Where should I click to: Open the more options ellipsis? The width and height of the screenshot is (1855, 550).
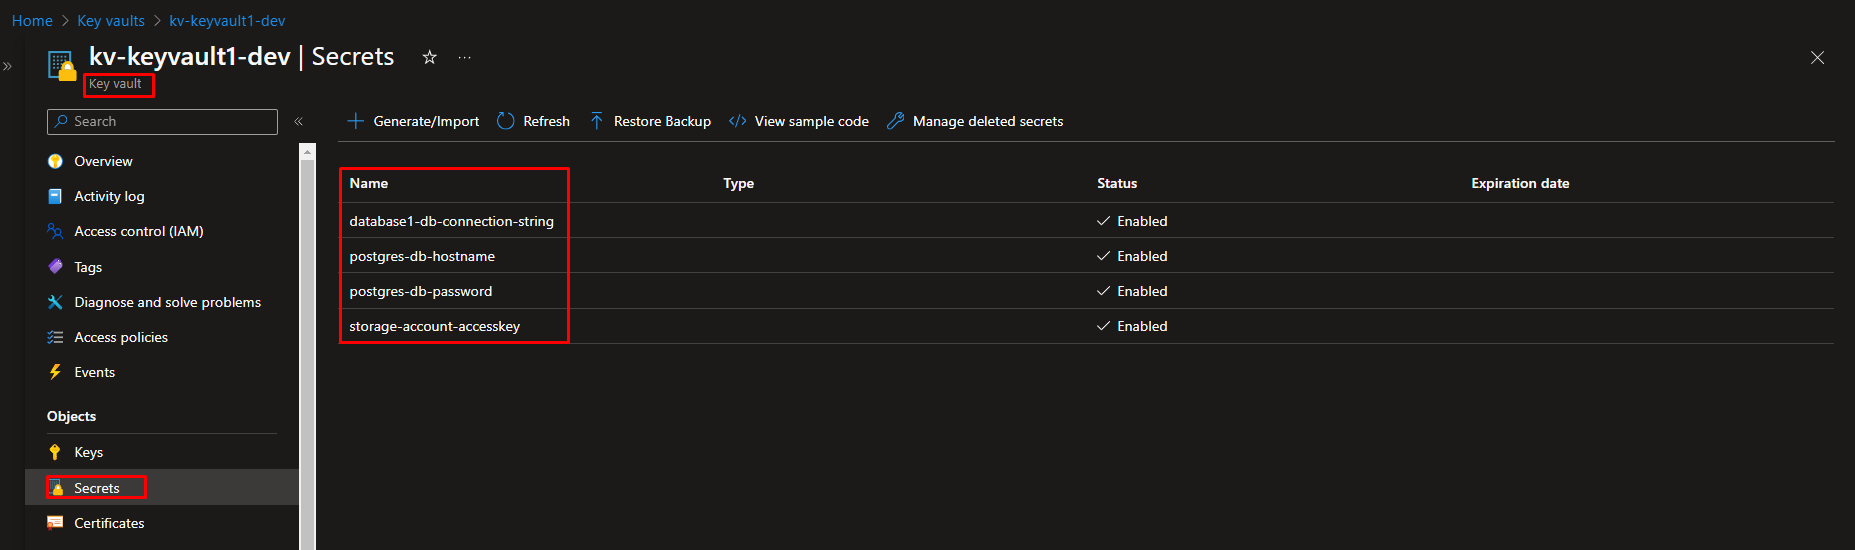[465, 57]
